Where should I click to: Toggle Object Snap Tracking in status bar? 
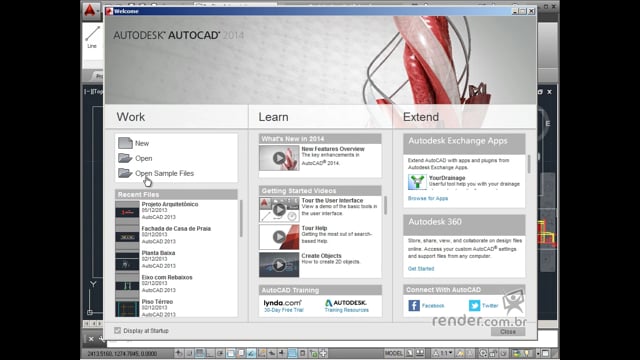250,353
